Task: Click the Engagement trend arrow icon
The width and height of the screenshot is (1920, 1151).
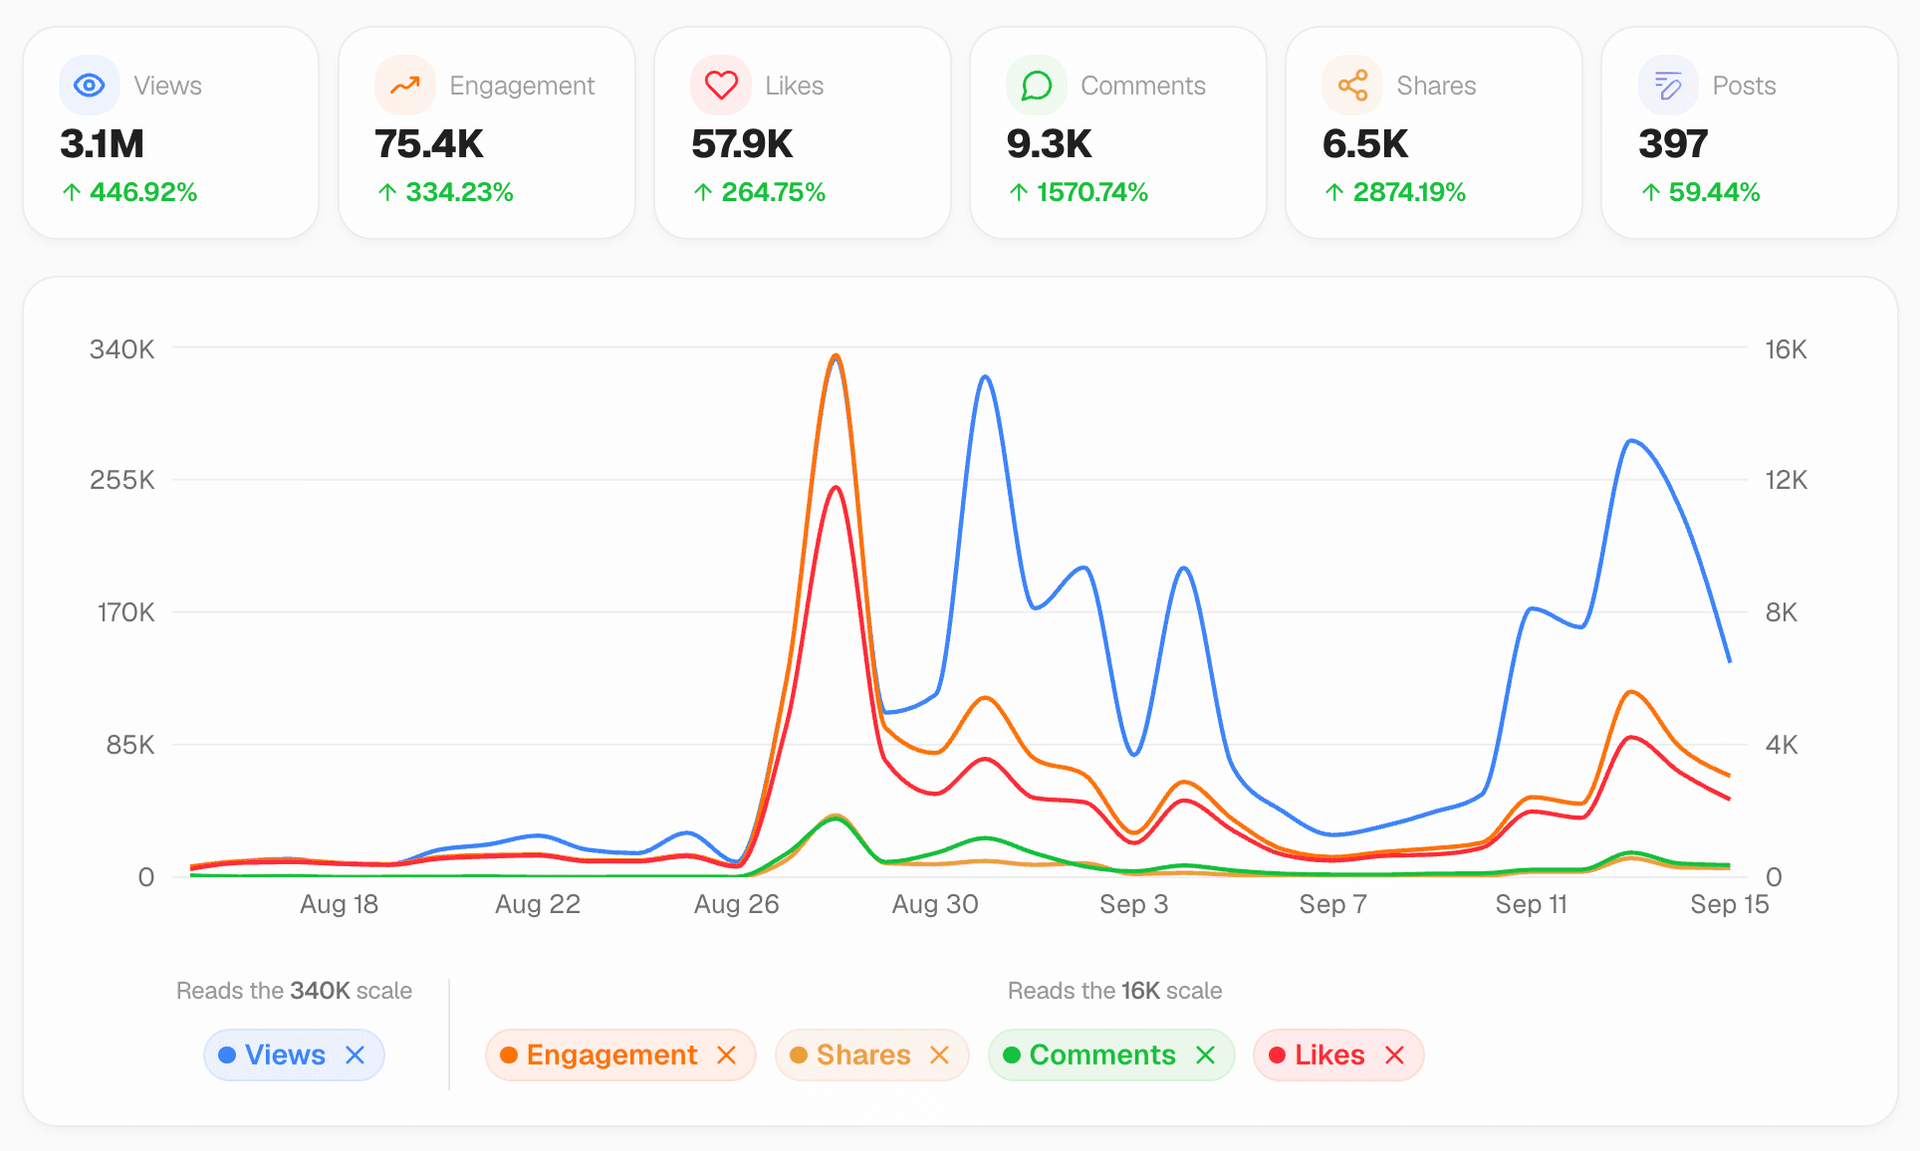Action: click(405, 86)
